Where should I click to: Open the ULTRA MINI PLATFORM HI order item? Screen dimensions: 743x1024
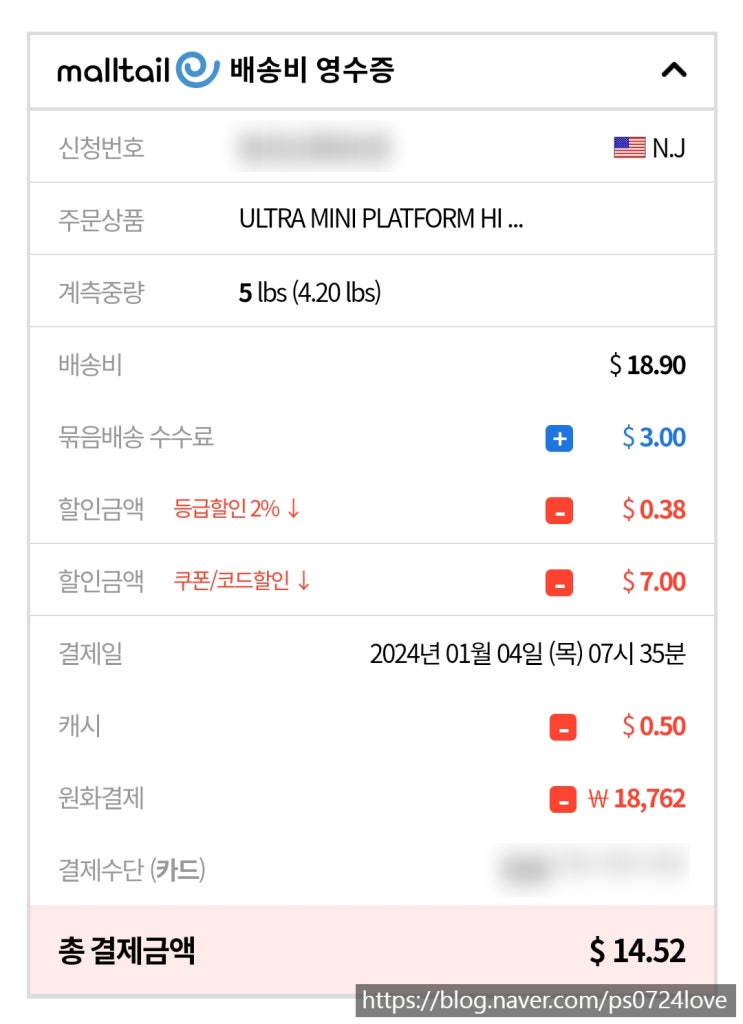point(380,219)
